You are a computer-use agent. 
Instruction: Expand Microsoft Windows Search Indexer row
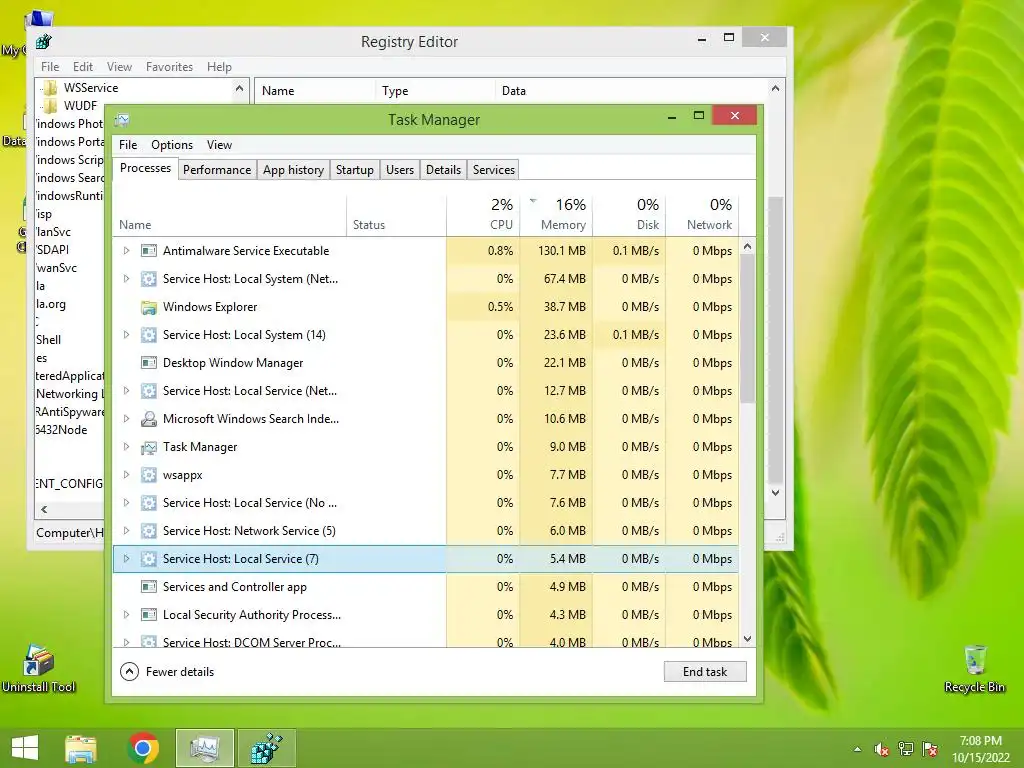[x=127, y=419]
